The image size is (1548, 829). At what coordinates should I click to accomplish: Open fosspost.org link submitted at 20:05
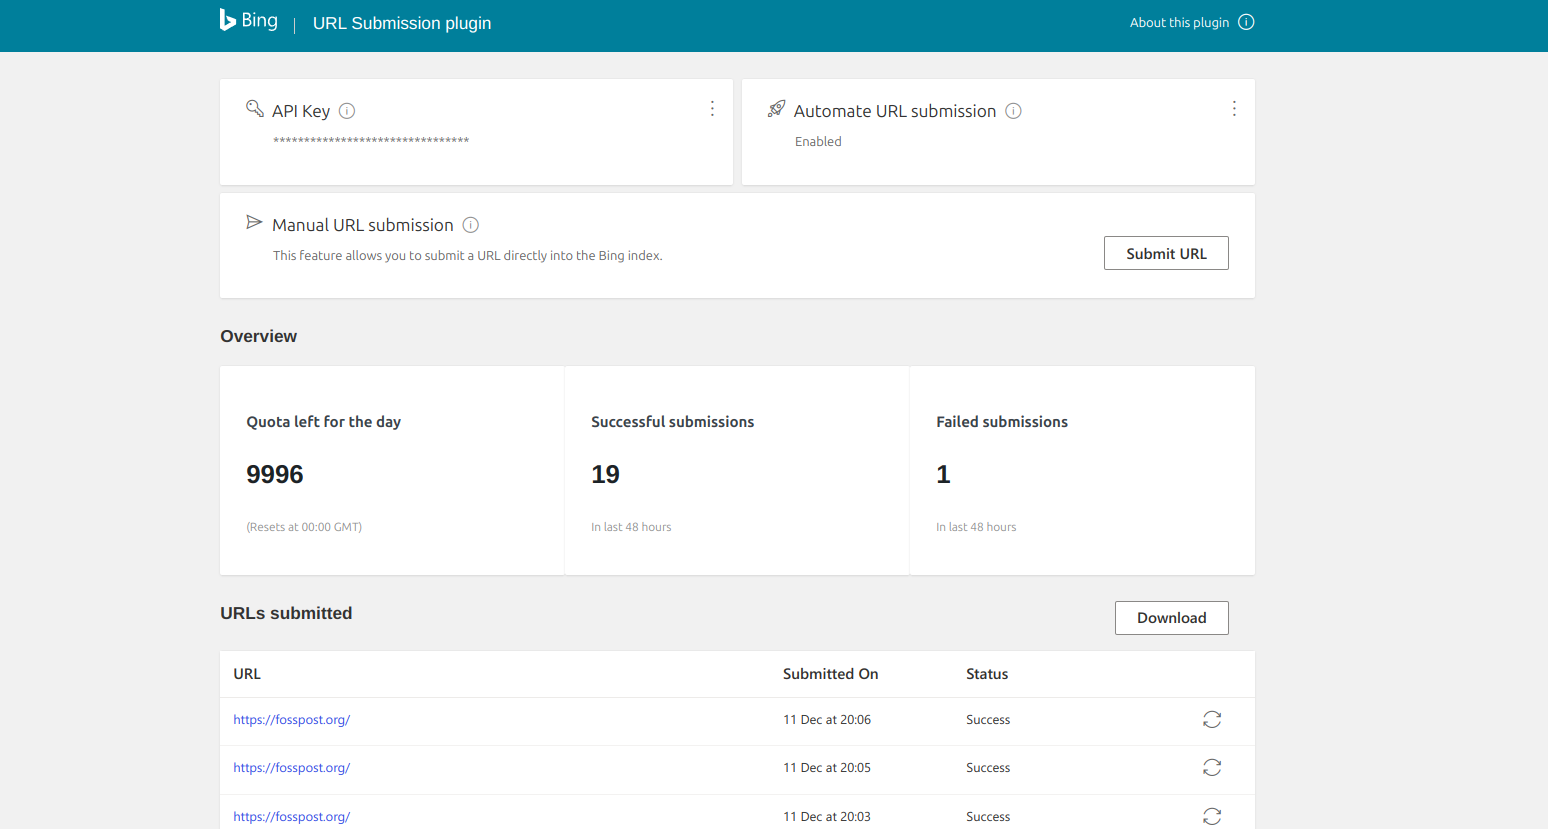pos(291,768)
